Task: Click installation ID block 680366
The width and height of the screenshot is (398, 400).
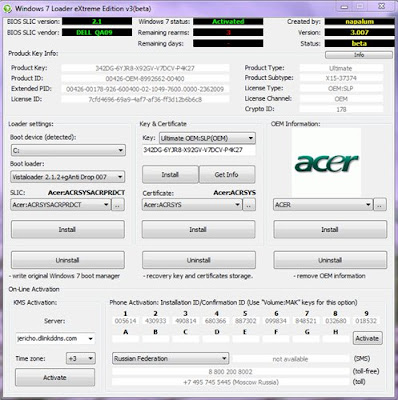Action: [x=216, y=321]
